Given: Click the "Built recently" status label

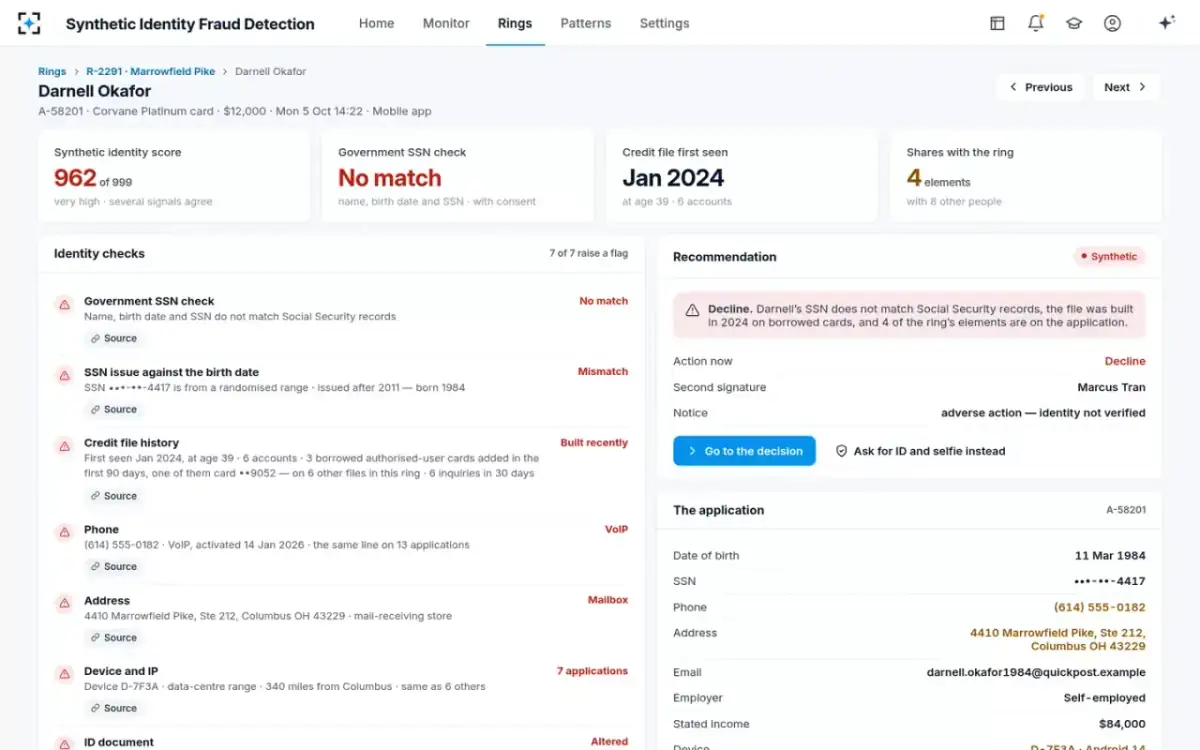Looking at the screenshot, I should coord(594,443).
